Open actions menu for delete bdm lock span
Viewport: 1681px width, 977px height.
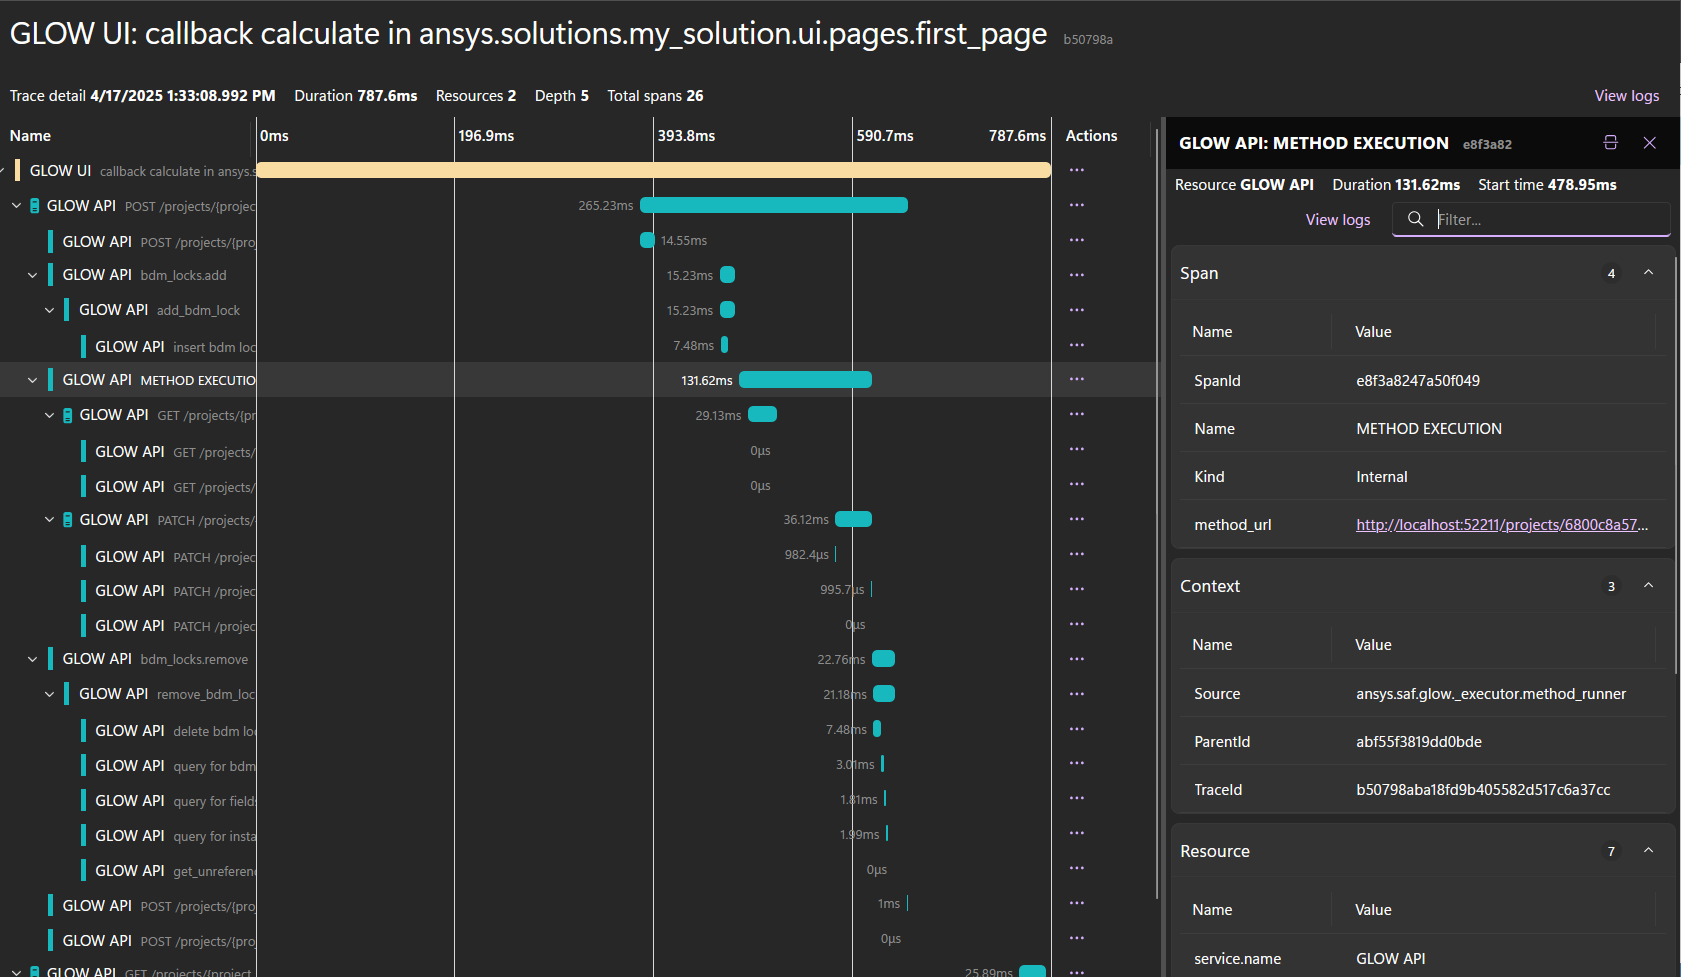click(1076, 729)
